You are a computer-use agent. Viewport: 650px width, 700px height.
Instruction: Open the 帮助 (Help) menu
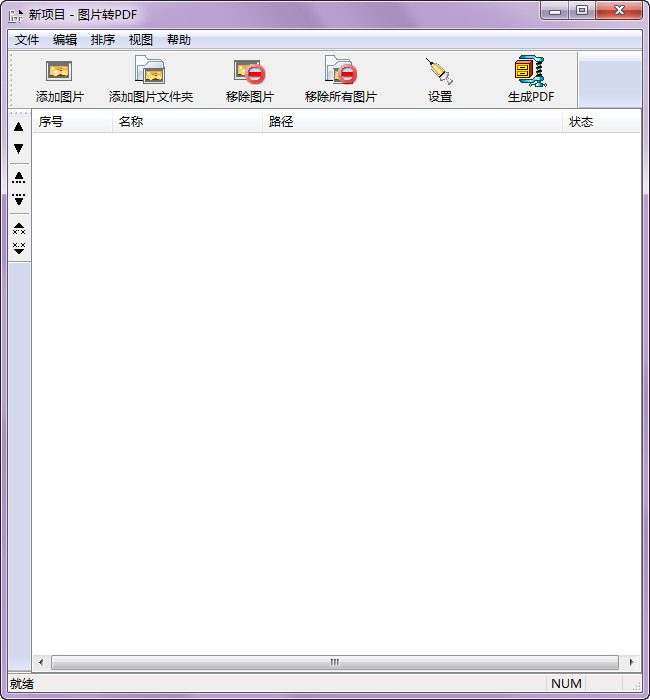[179, 40]
